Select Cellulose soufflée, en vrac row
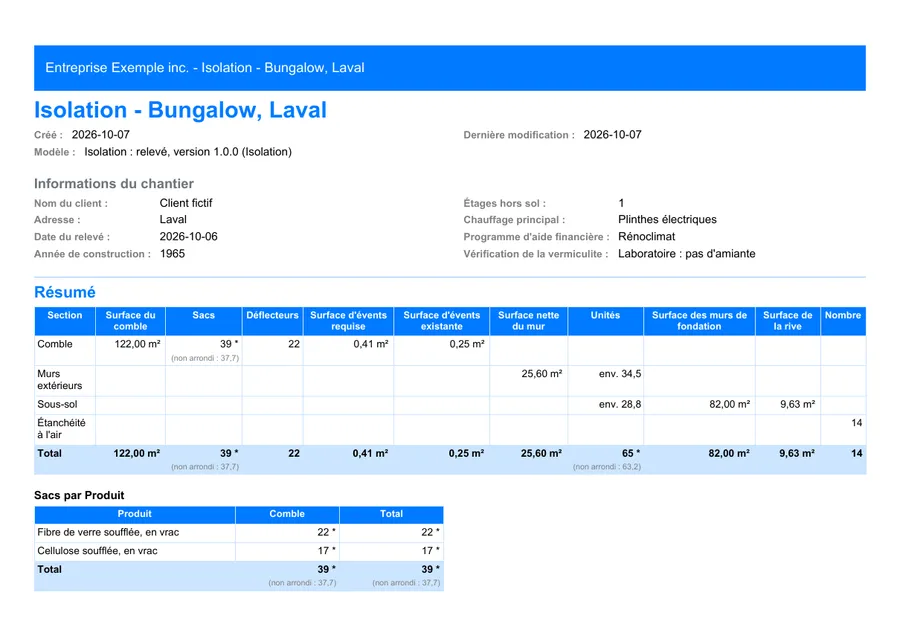 coord(97,551)
